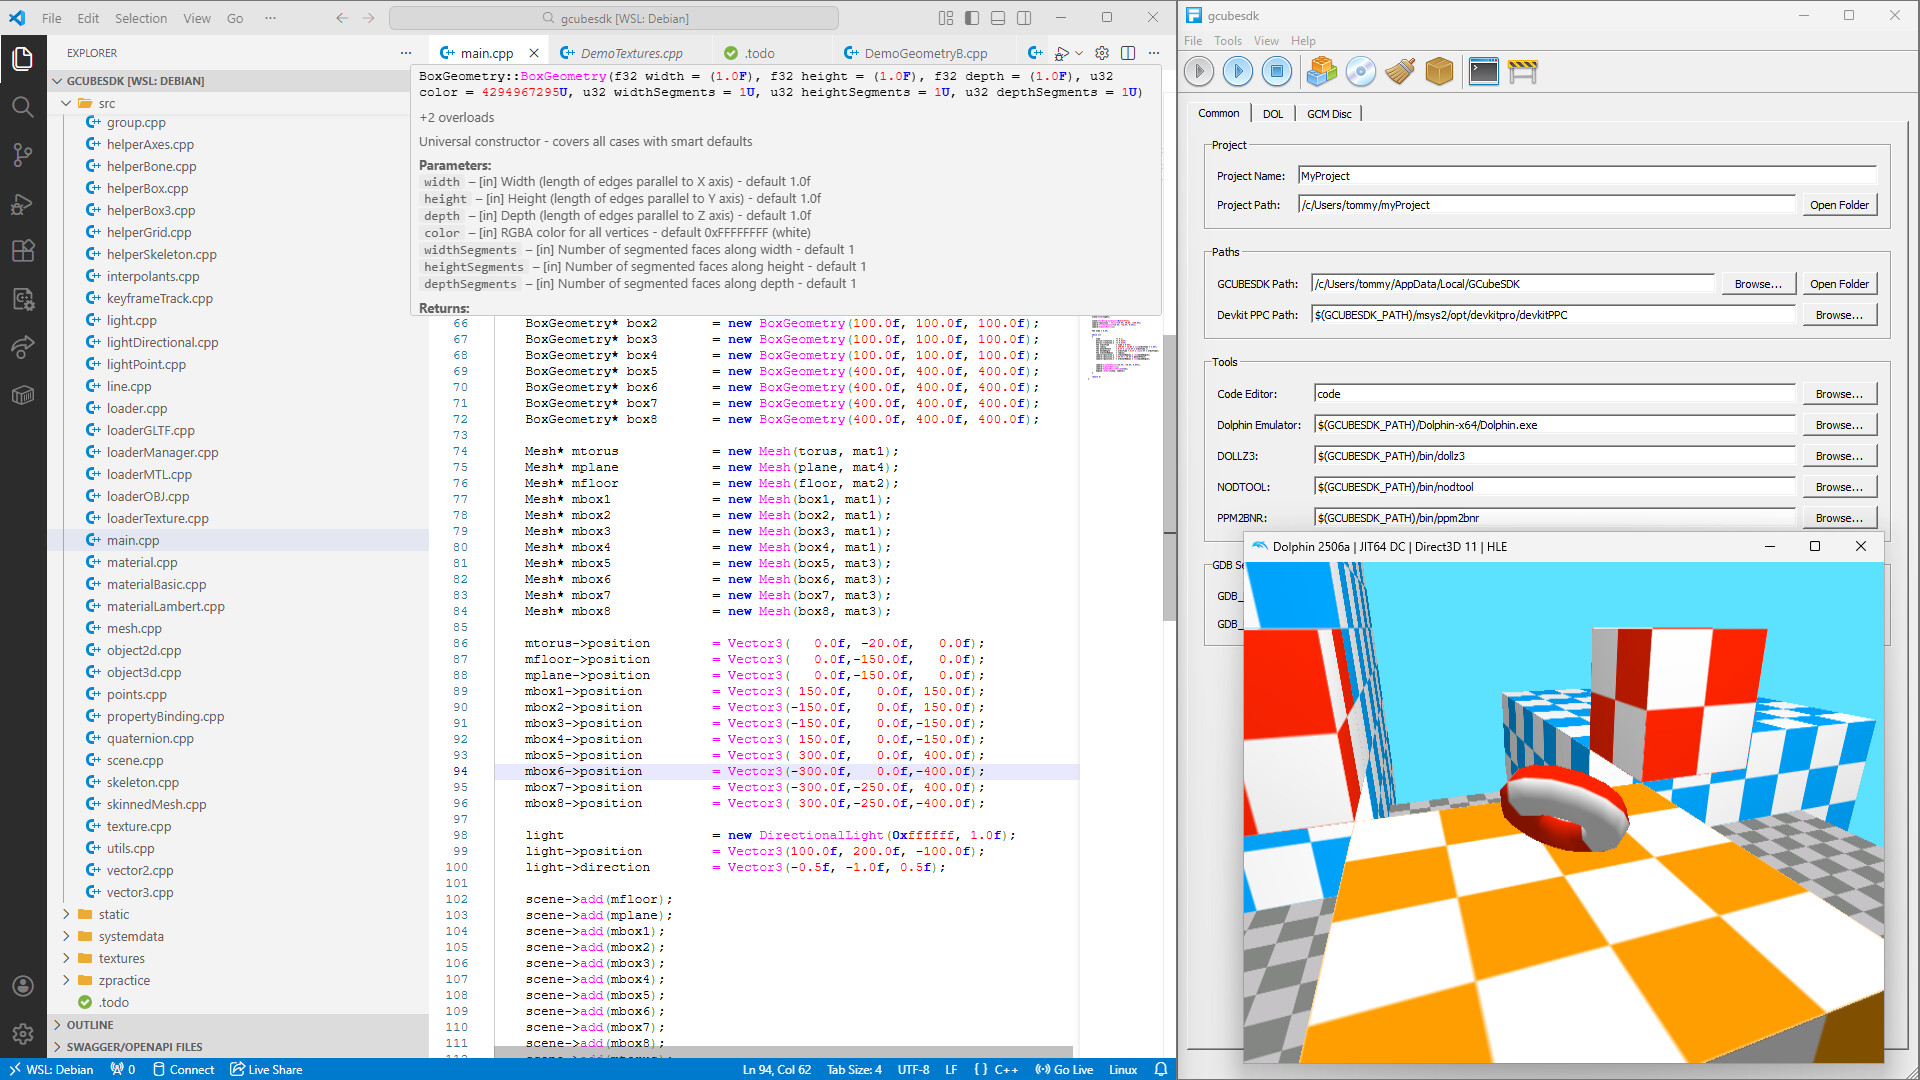
Task: Click the disc icon in gcubesdk toolbar
Action: [1360, 71]
